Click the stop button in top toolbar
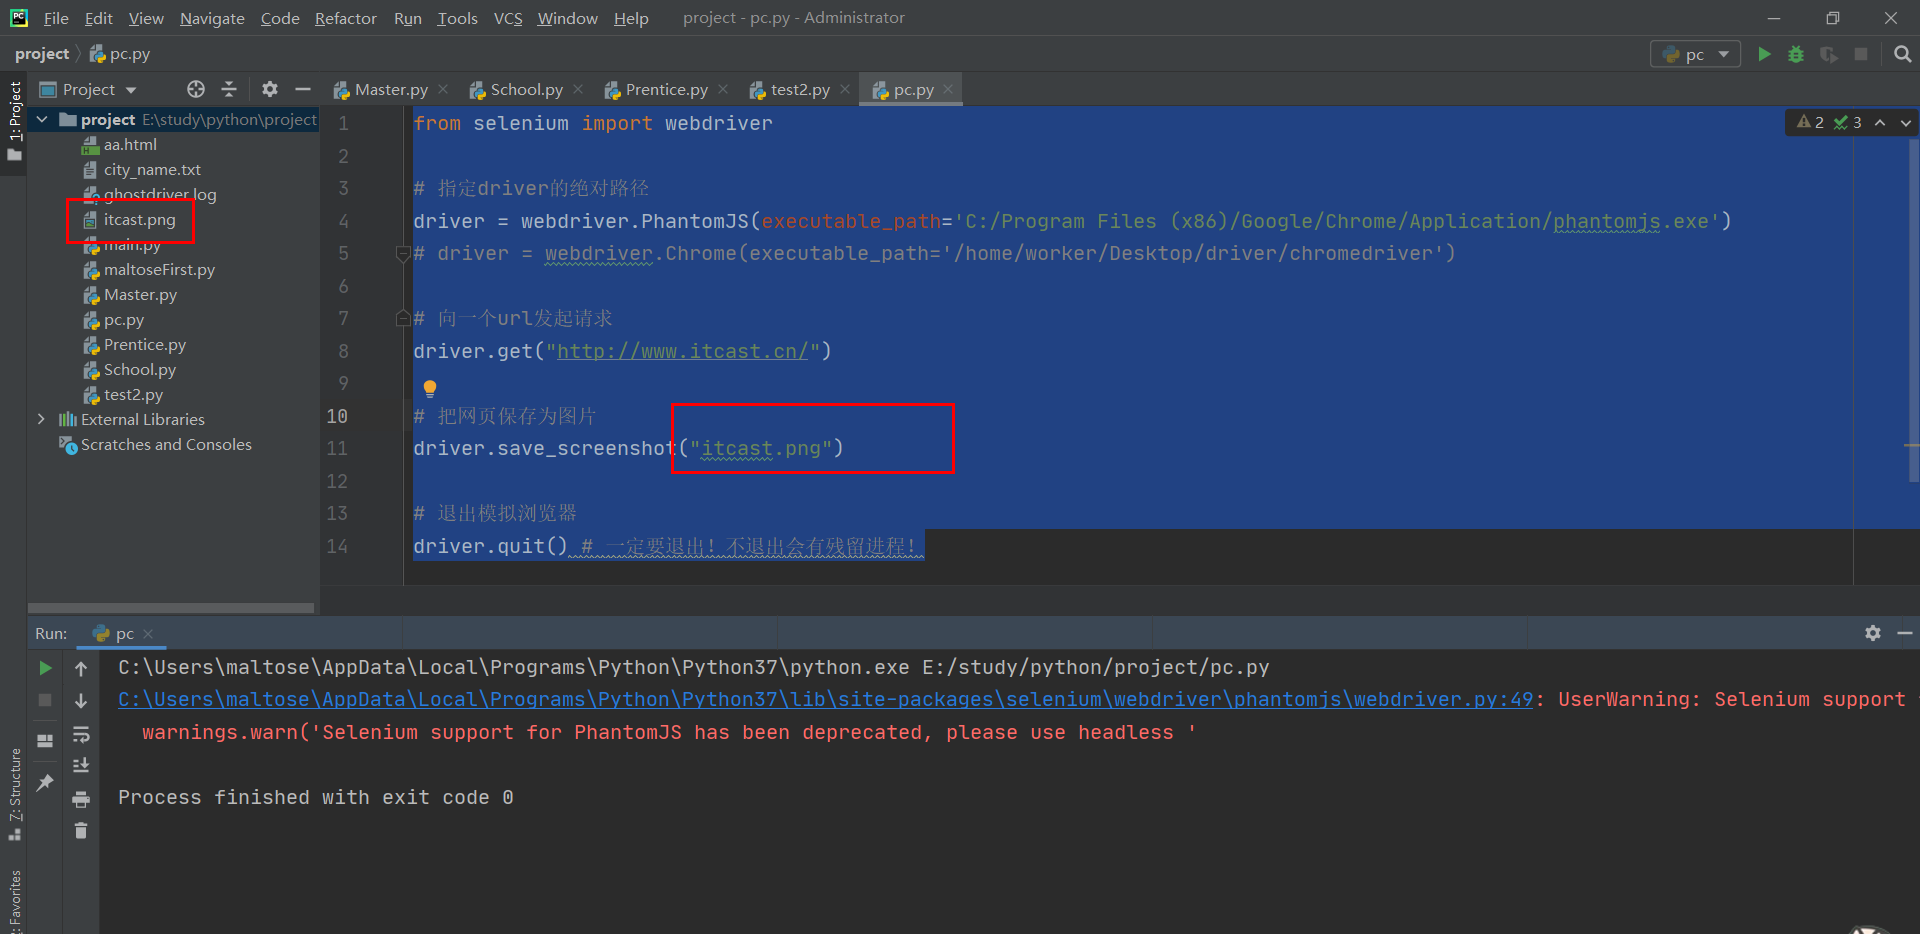 tap(1861, 54)
